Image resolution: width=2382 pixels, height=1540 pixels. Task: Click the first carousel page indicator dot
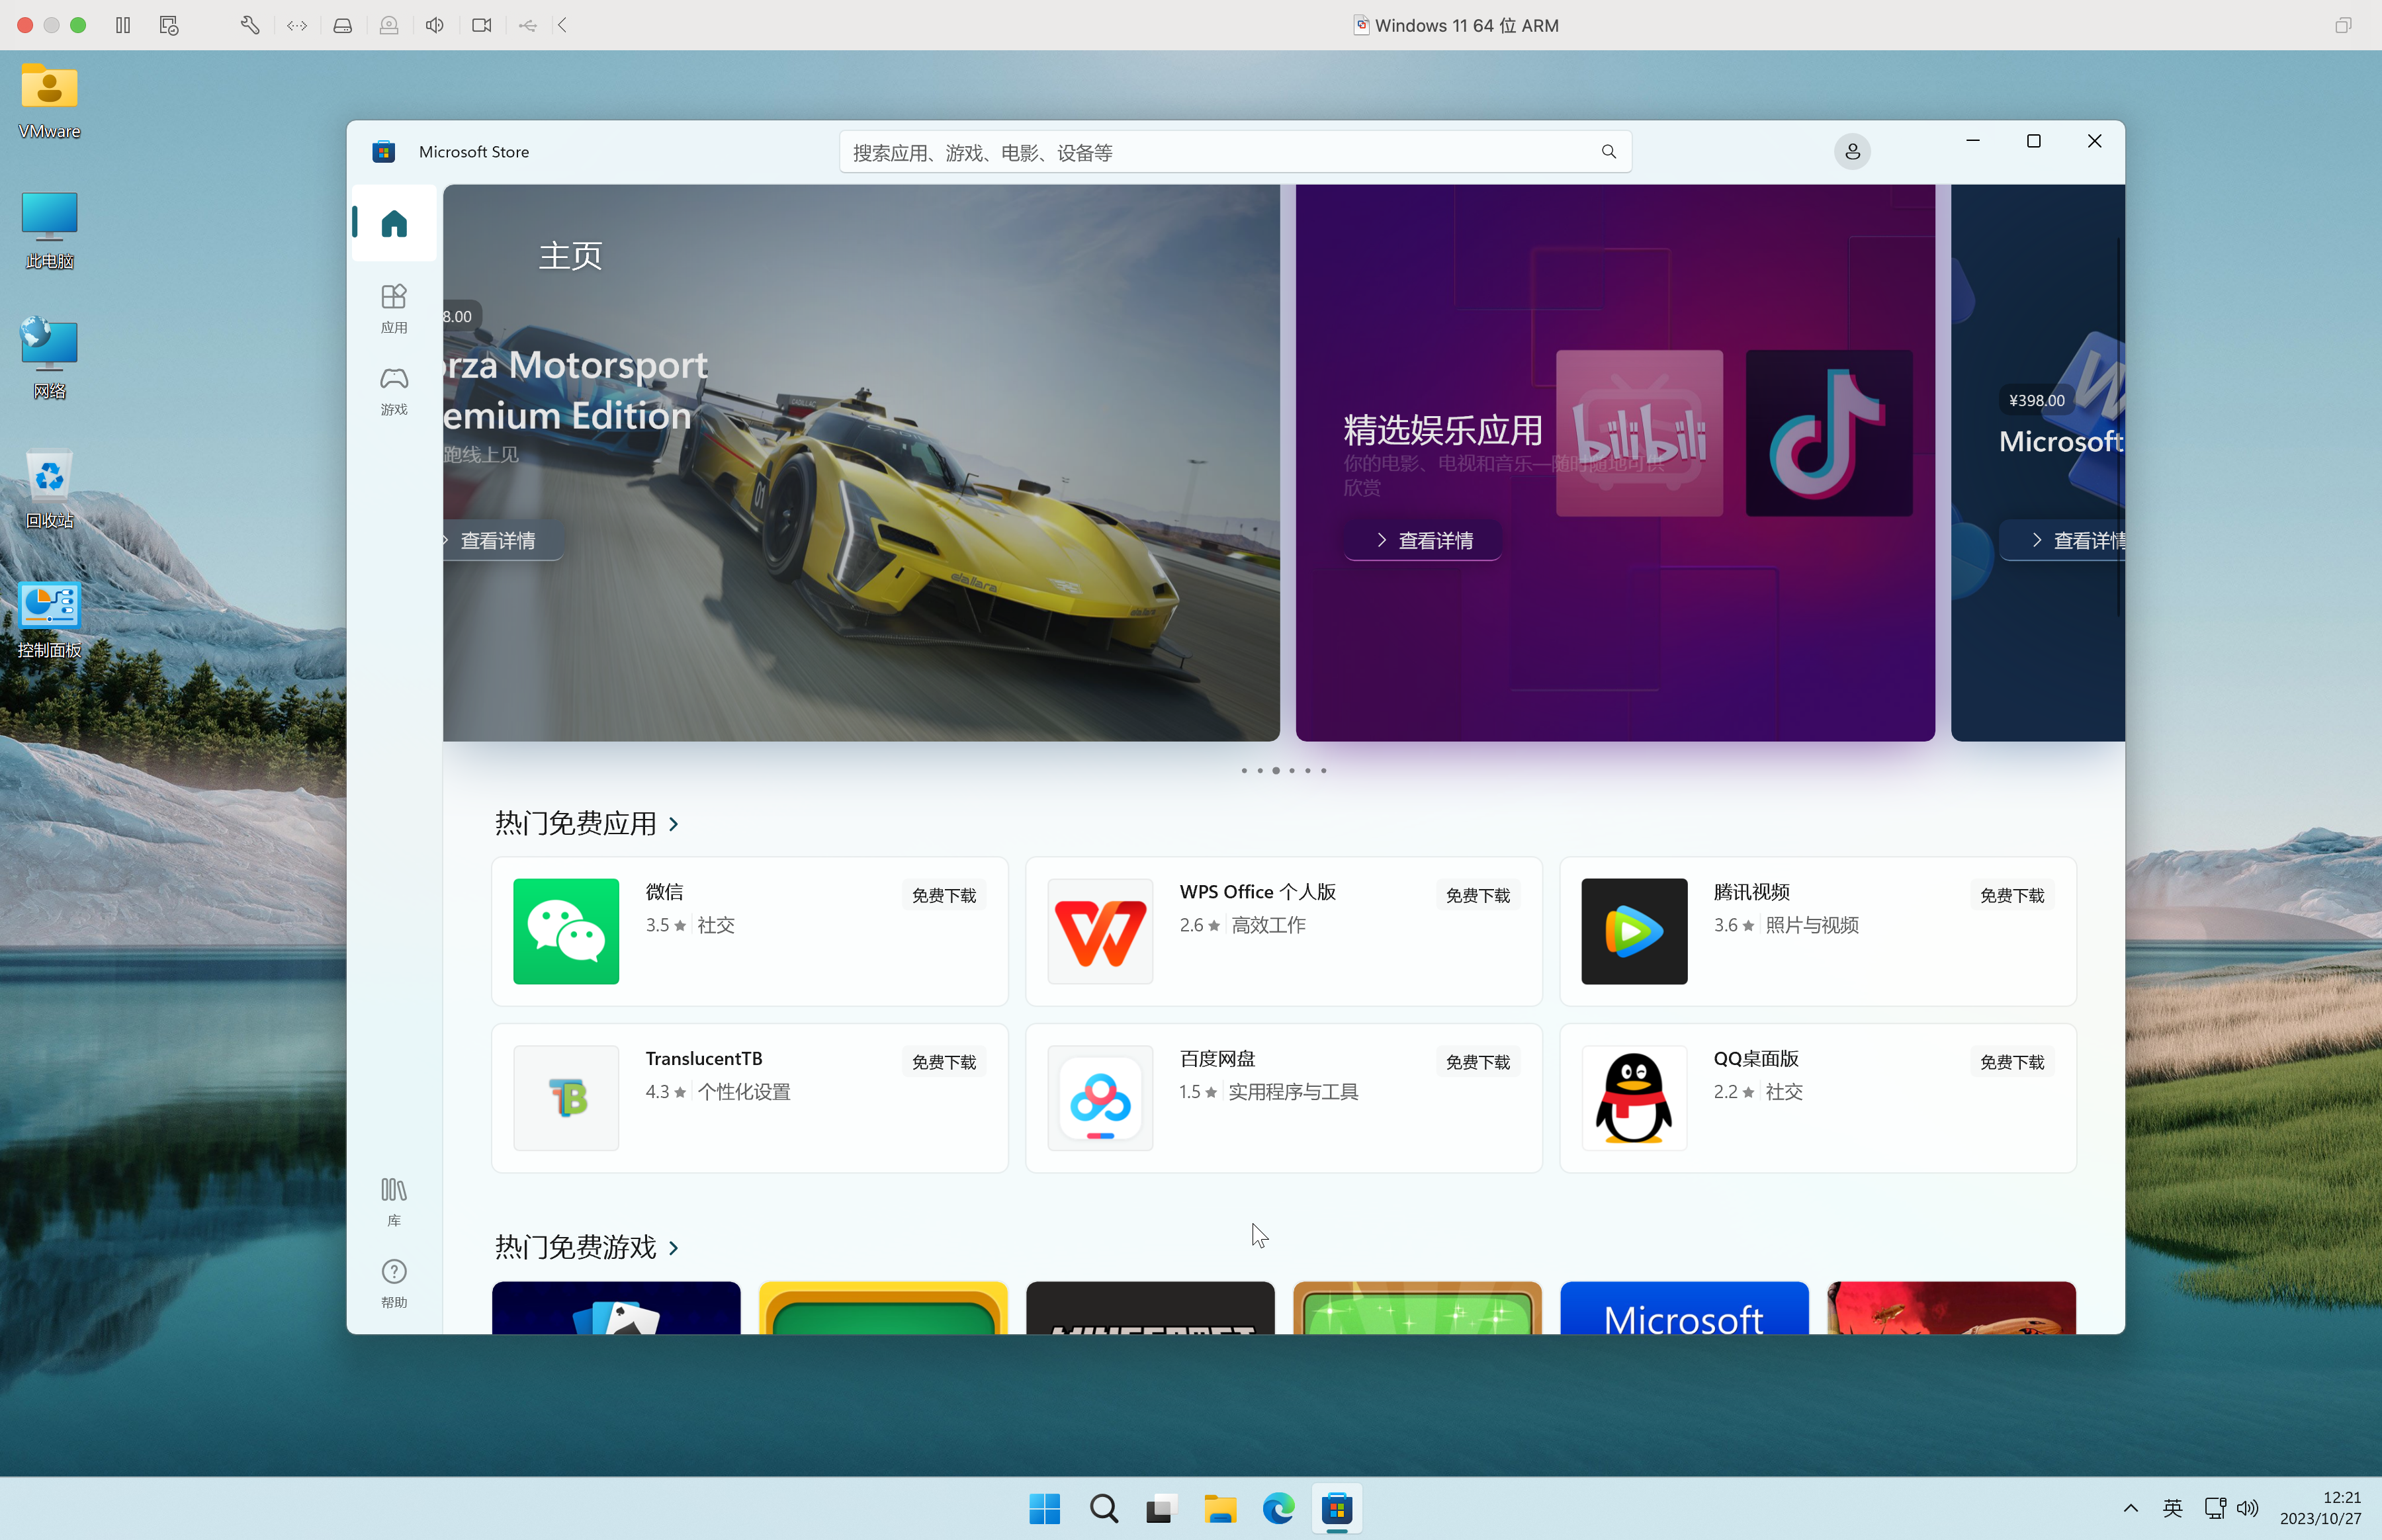point(1244,771)
